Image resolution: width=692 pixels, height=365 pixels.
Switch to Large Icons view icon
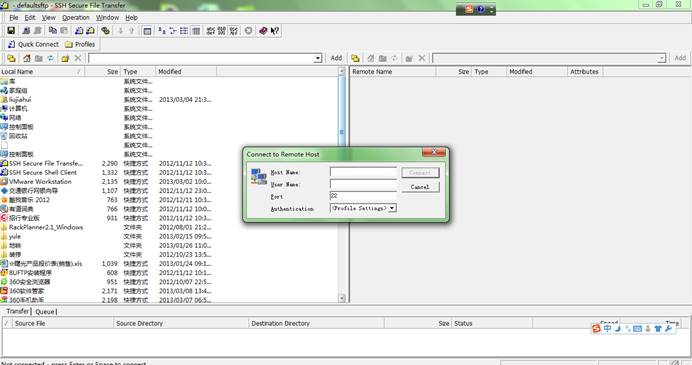(162, 30)
